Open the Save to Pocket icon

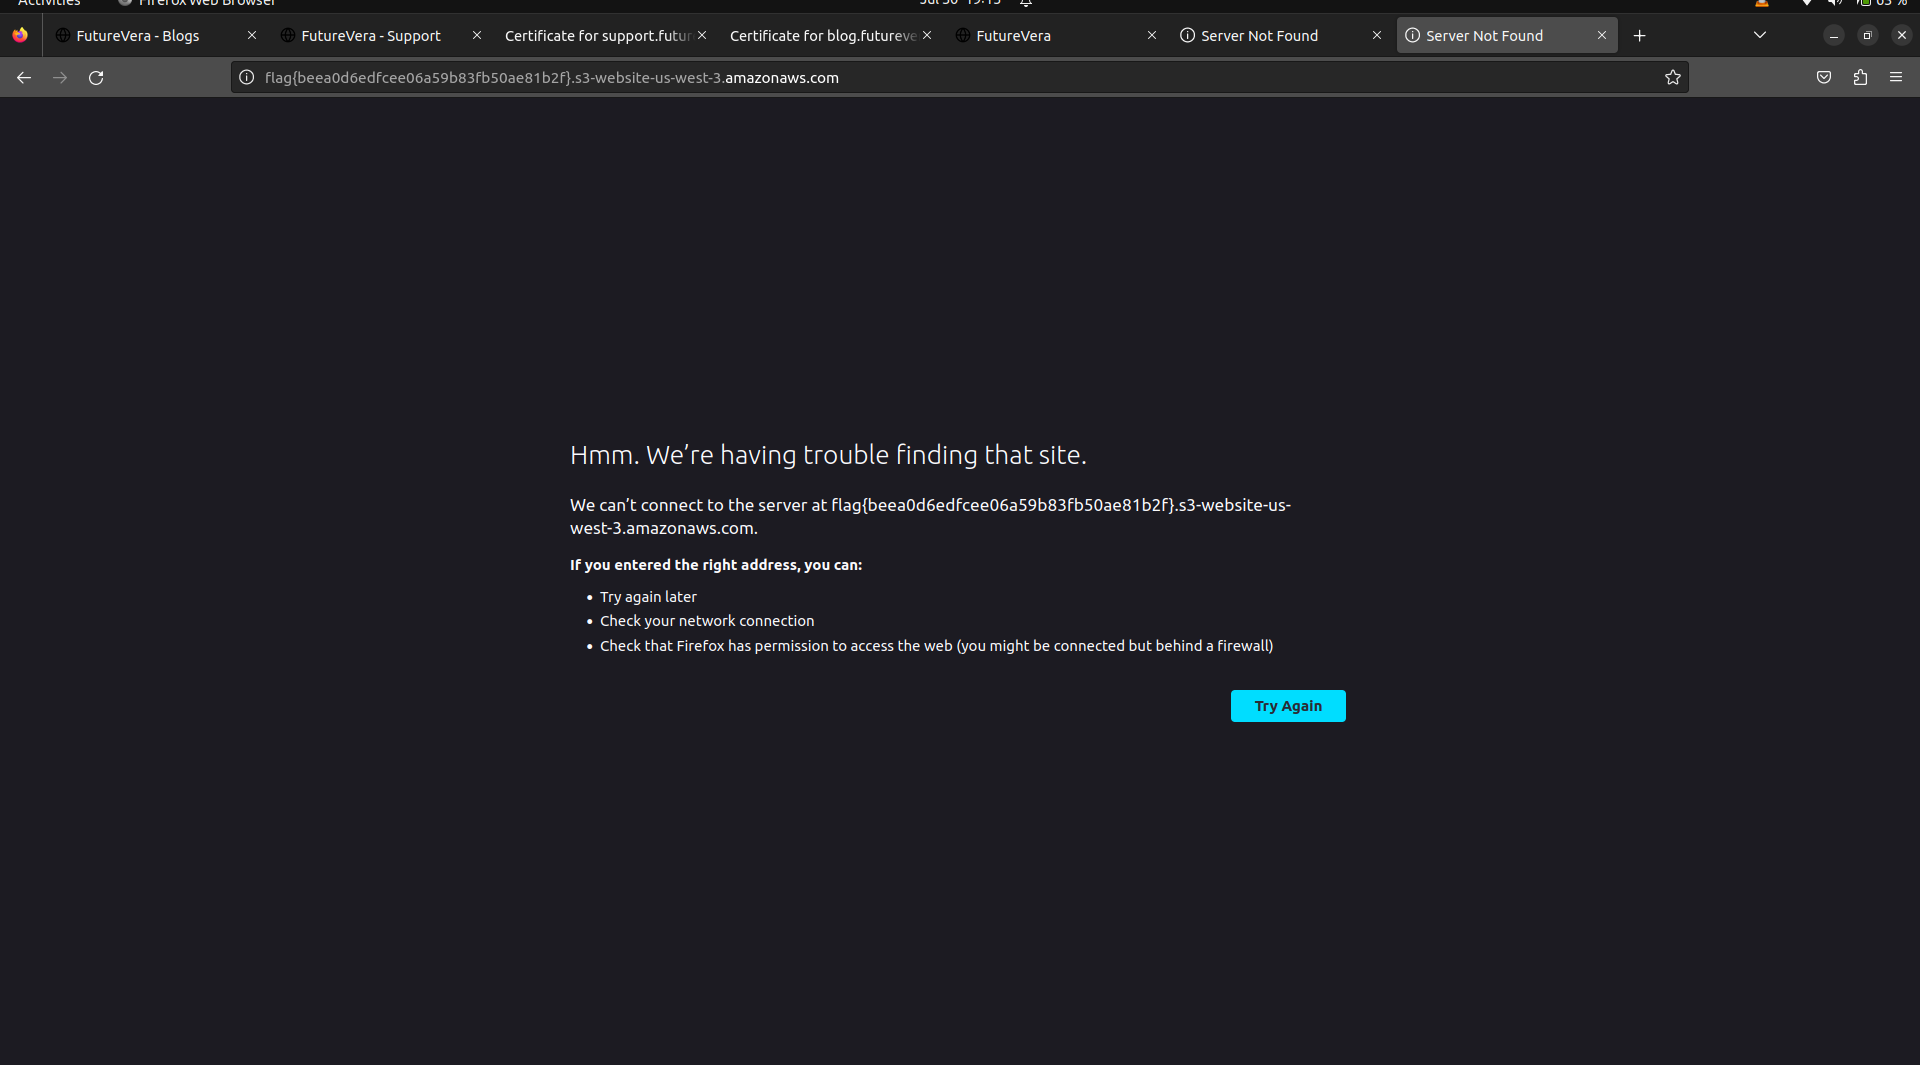(1823, 78)
